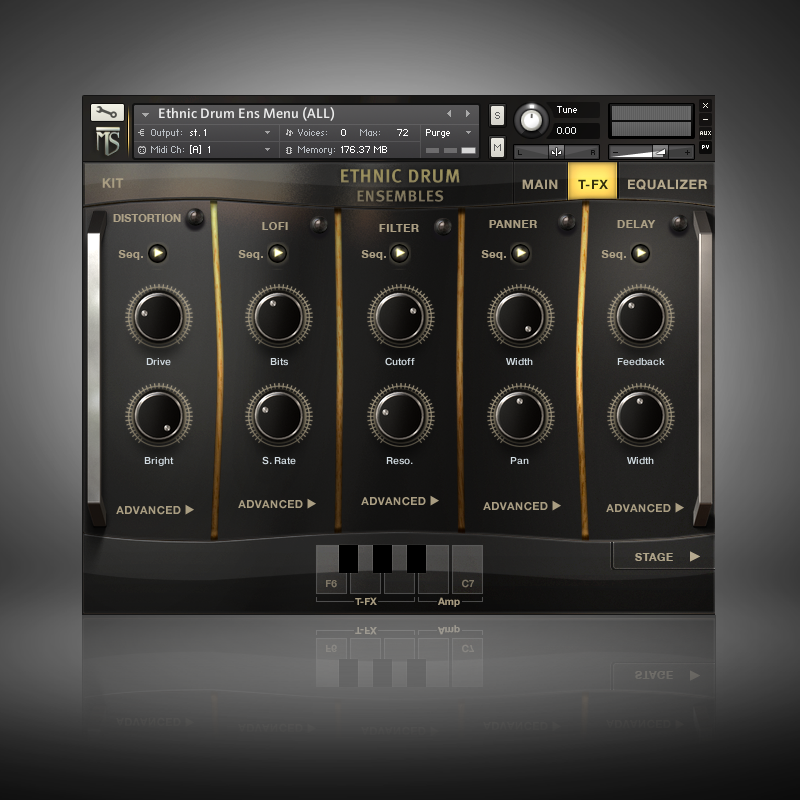
Task: Switch to the EQUALIZER tab
Action: pos(667,184)
